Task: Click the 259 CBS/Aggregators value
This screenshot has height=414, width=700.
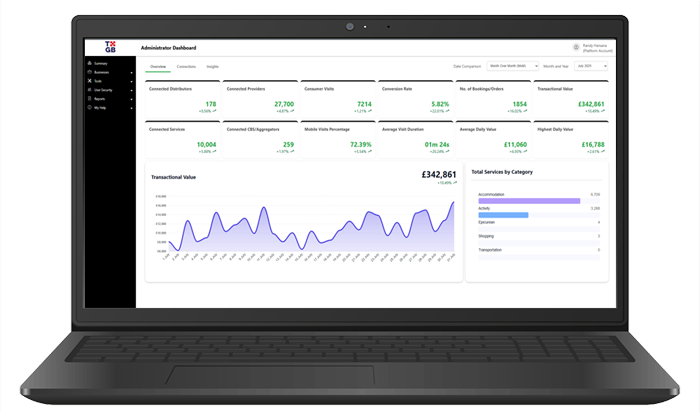Action: (x=288, y=145)
